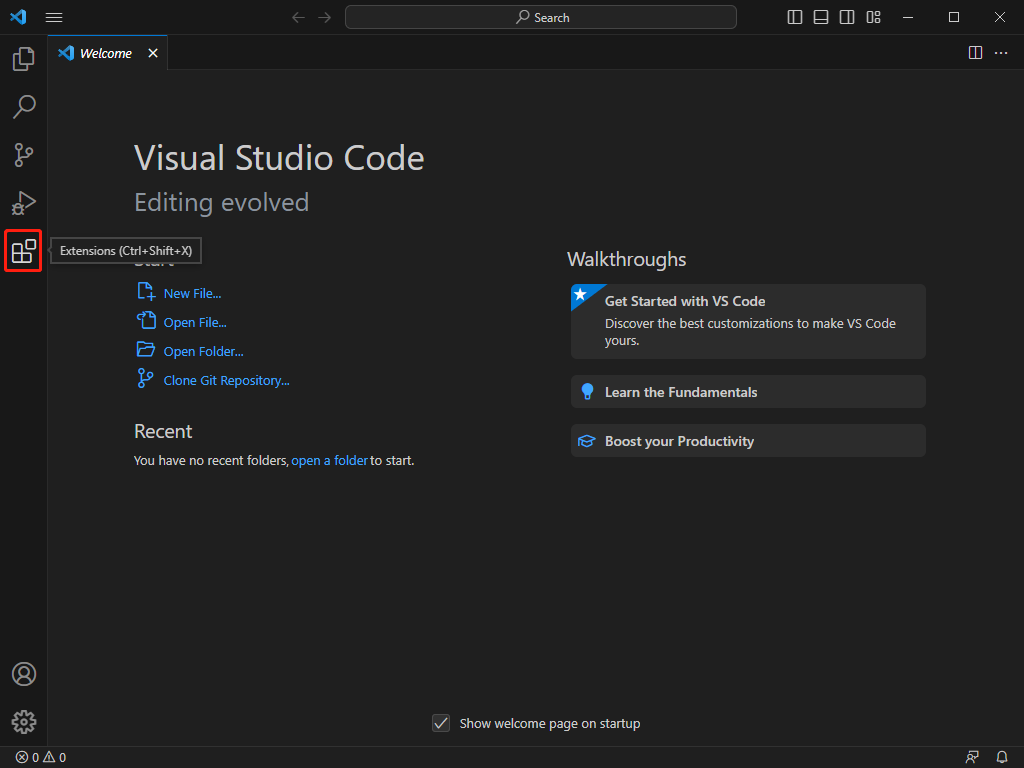Open the More Actions ellipsis menu
Screen dimensions: 1024x768
pyautogui.click(x=1001, y=53)
